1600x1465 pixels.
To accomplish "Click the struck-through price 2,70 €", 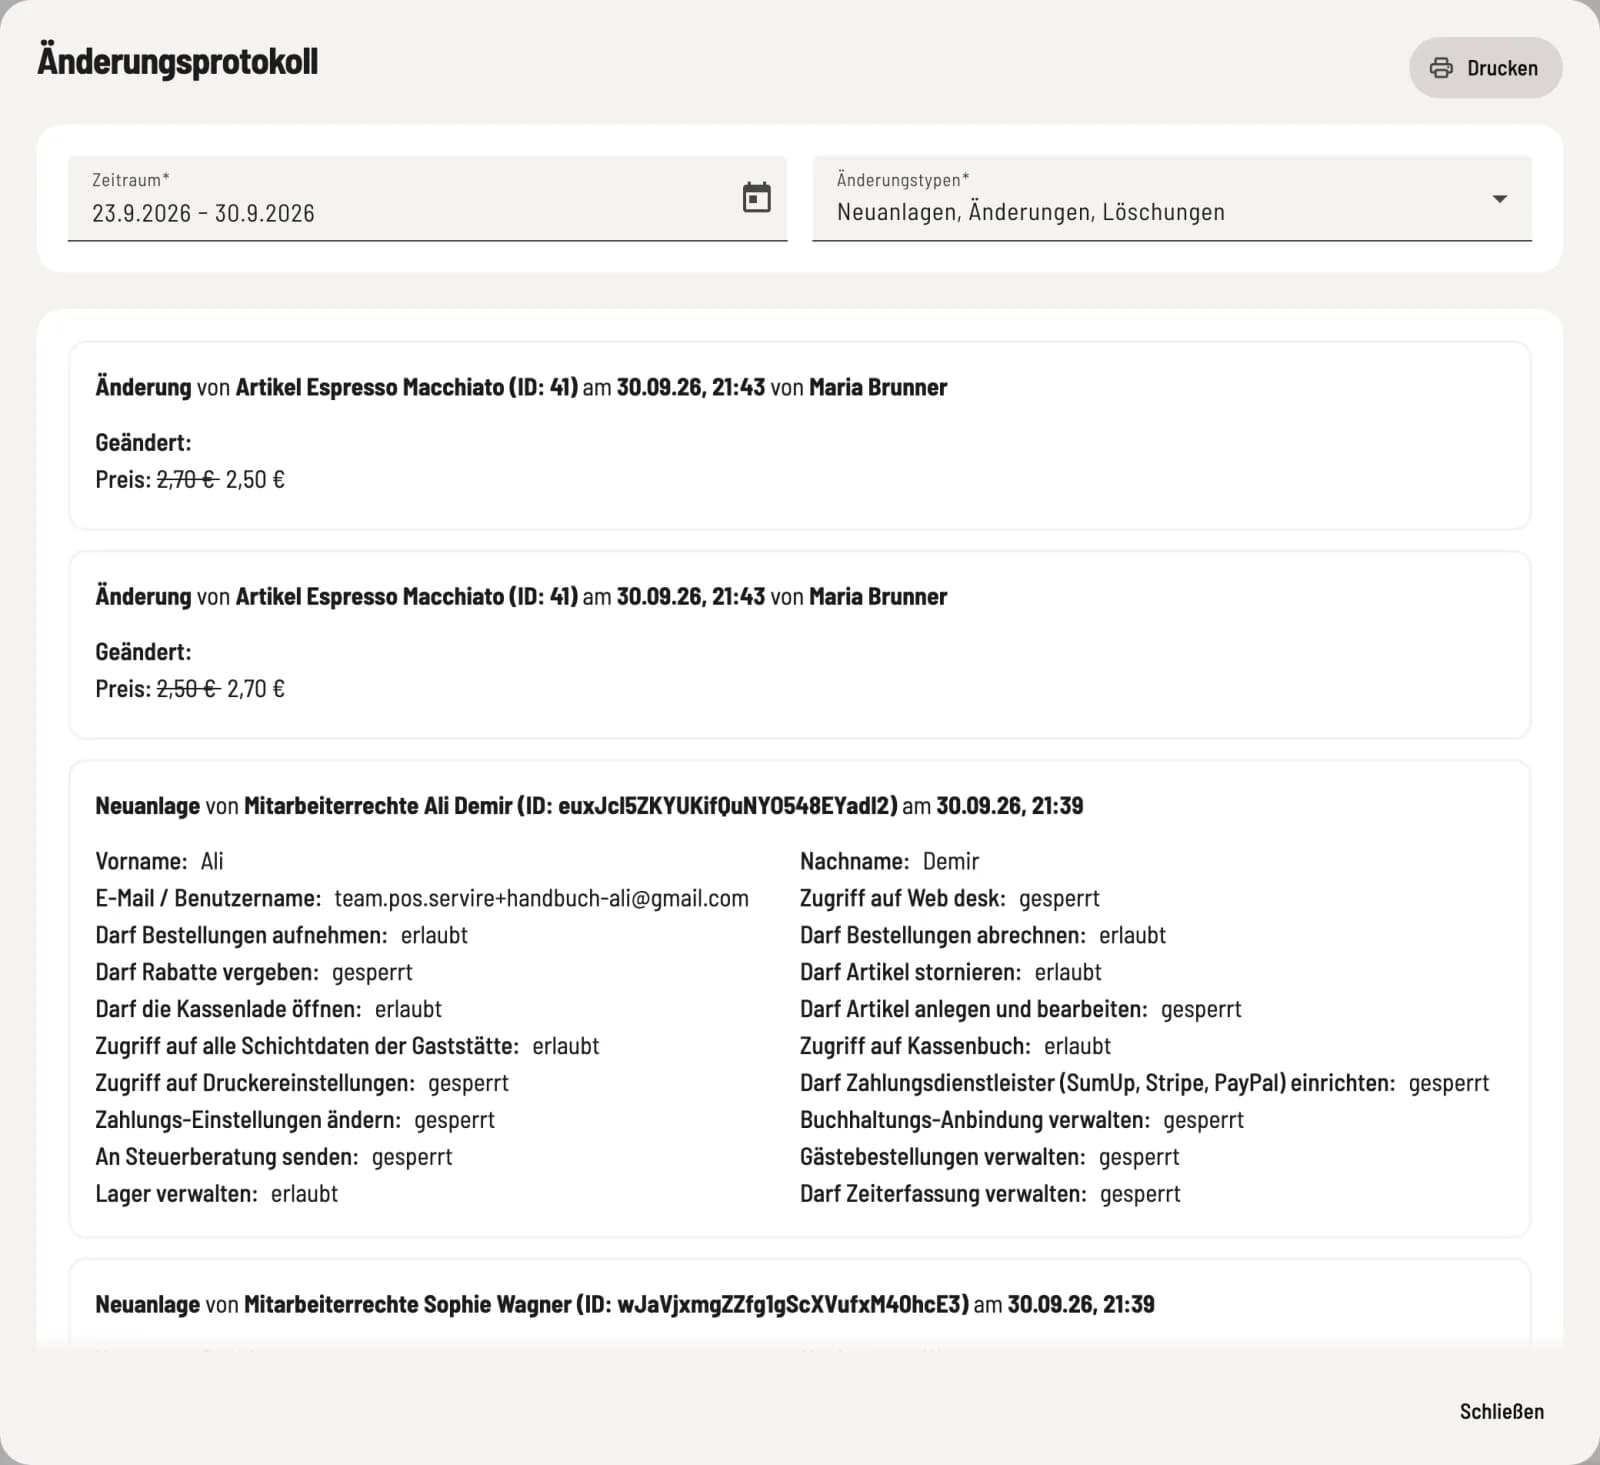I will tap(187, 479).
